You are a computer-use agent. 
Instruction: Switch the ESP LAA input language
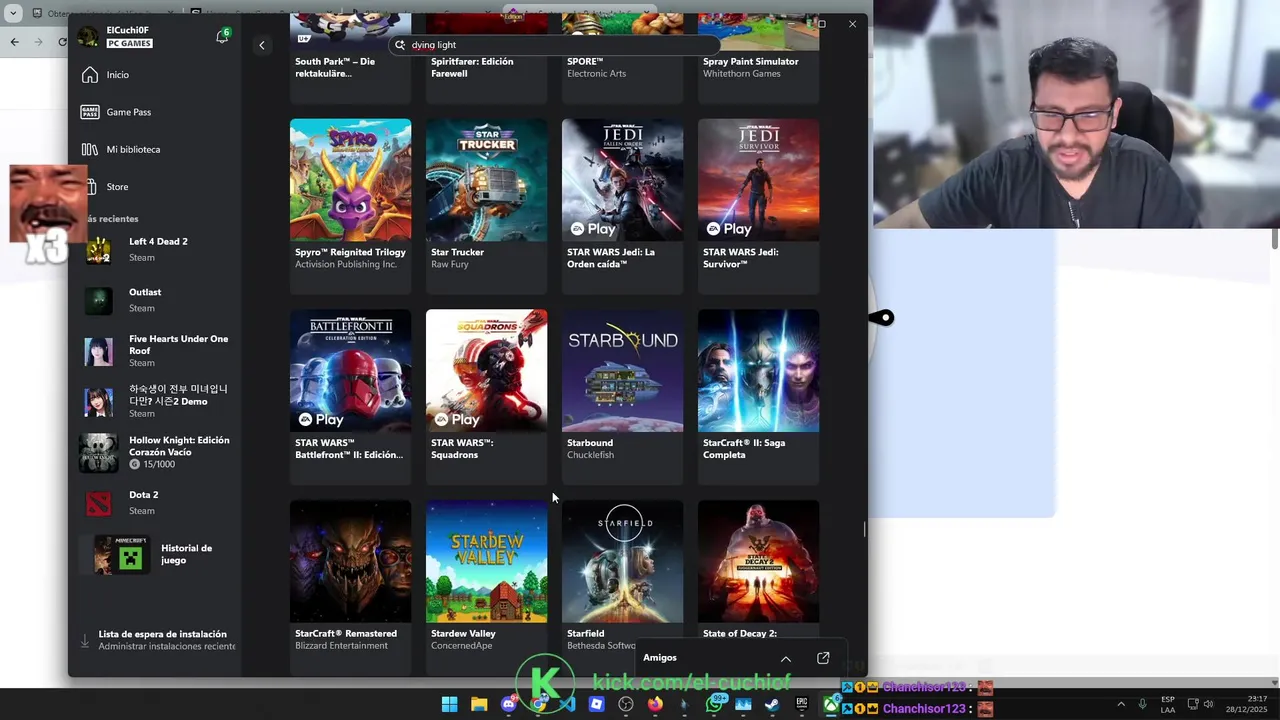point(1168,704)
